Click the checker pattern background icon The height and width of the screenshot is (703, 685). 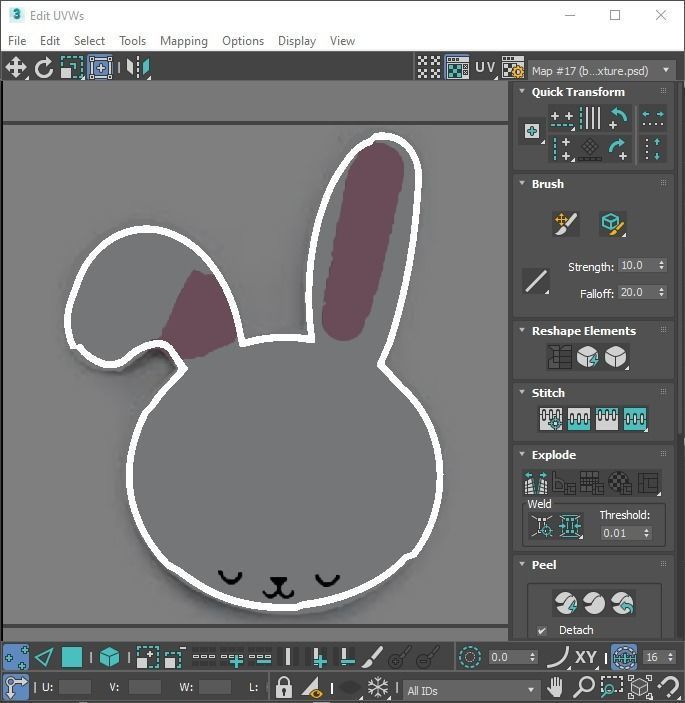(x=429, y=68)
